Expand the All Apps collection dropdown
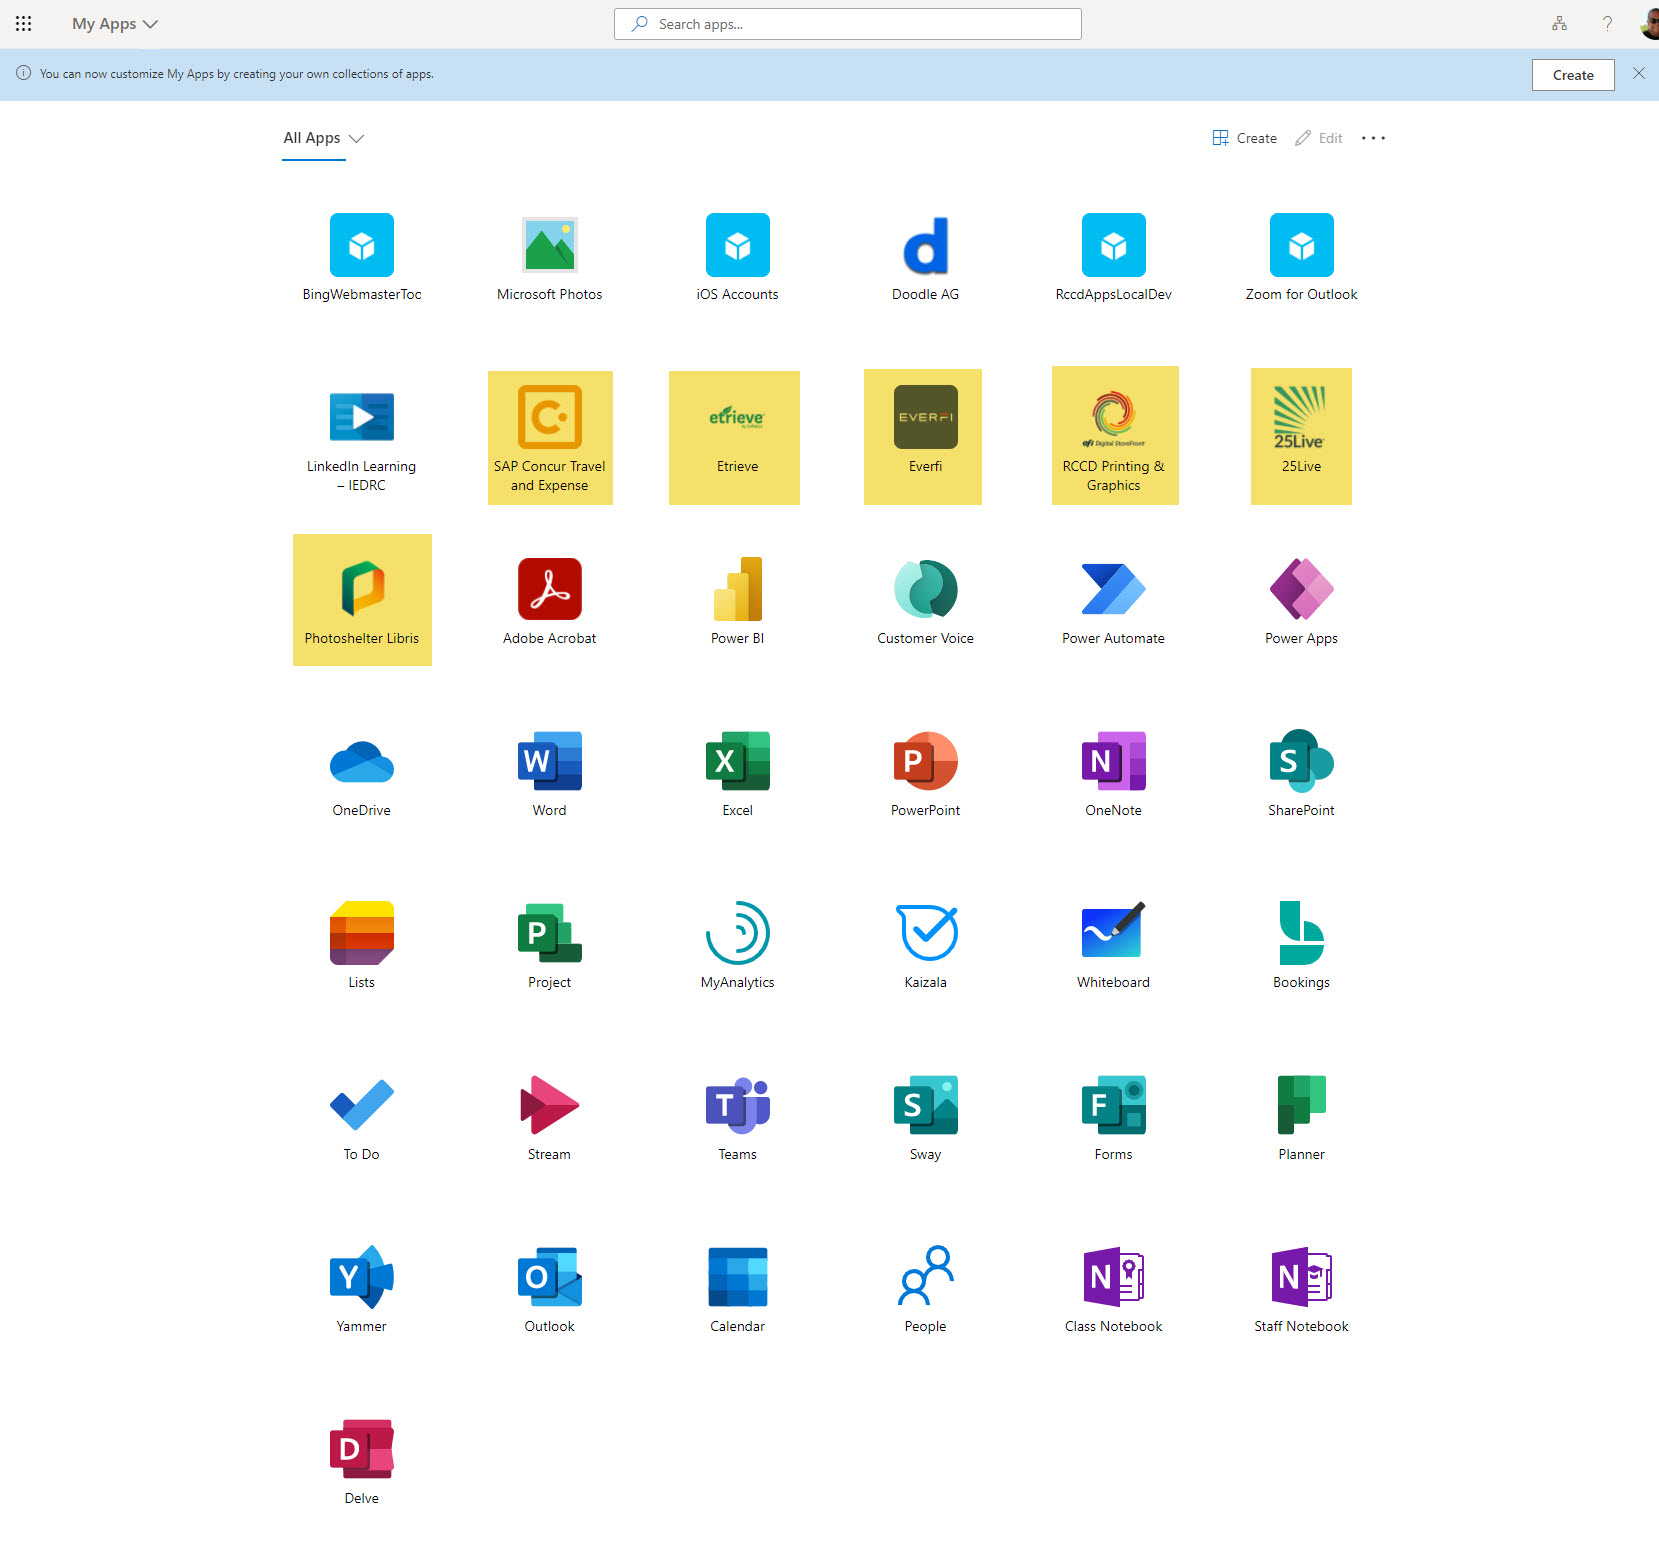This screenshot has height=1551, width=1659. [x=324, y=138]
